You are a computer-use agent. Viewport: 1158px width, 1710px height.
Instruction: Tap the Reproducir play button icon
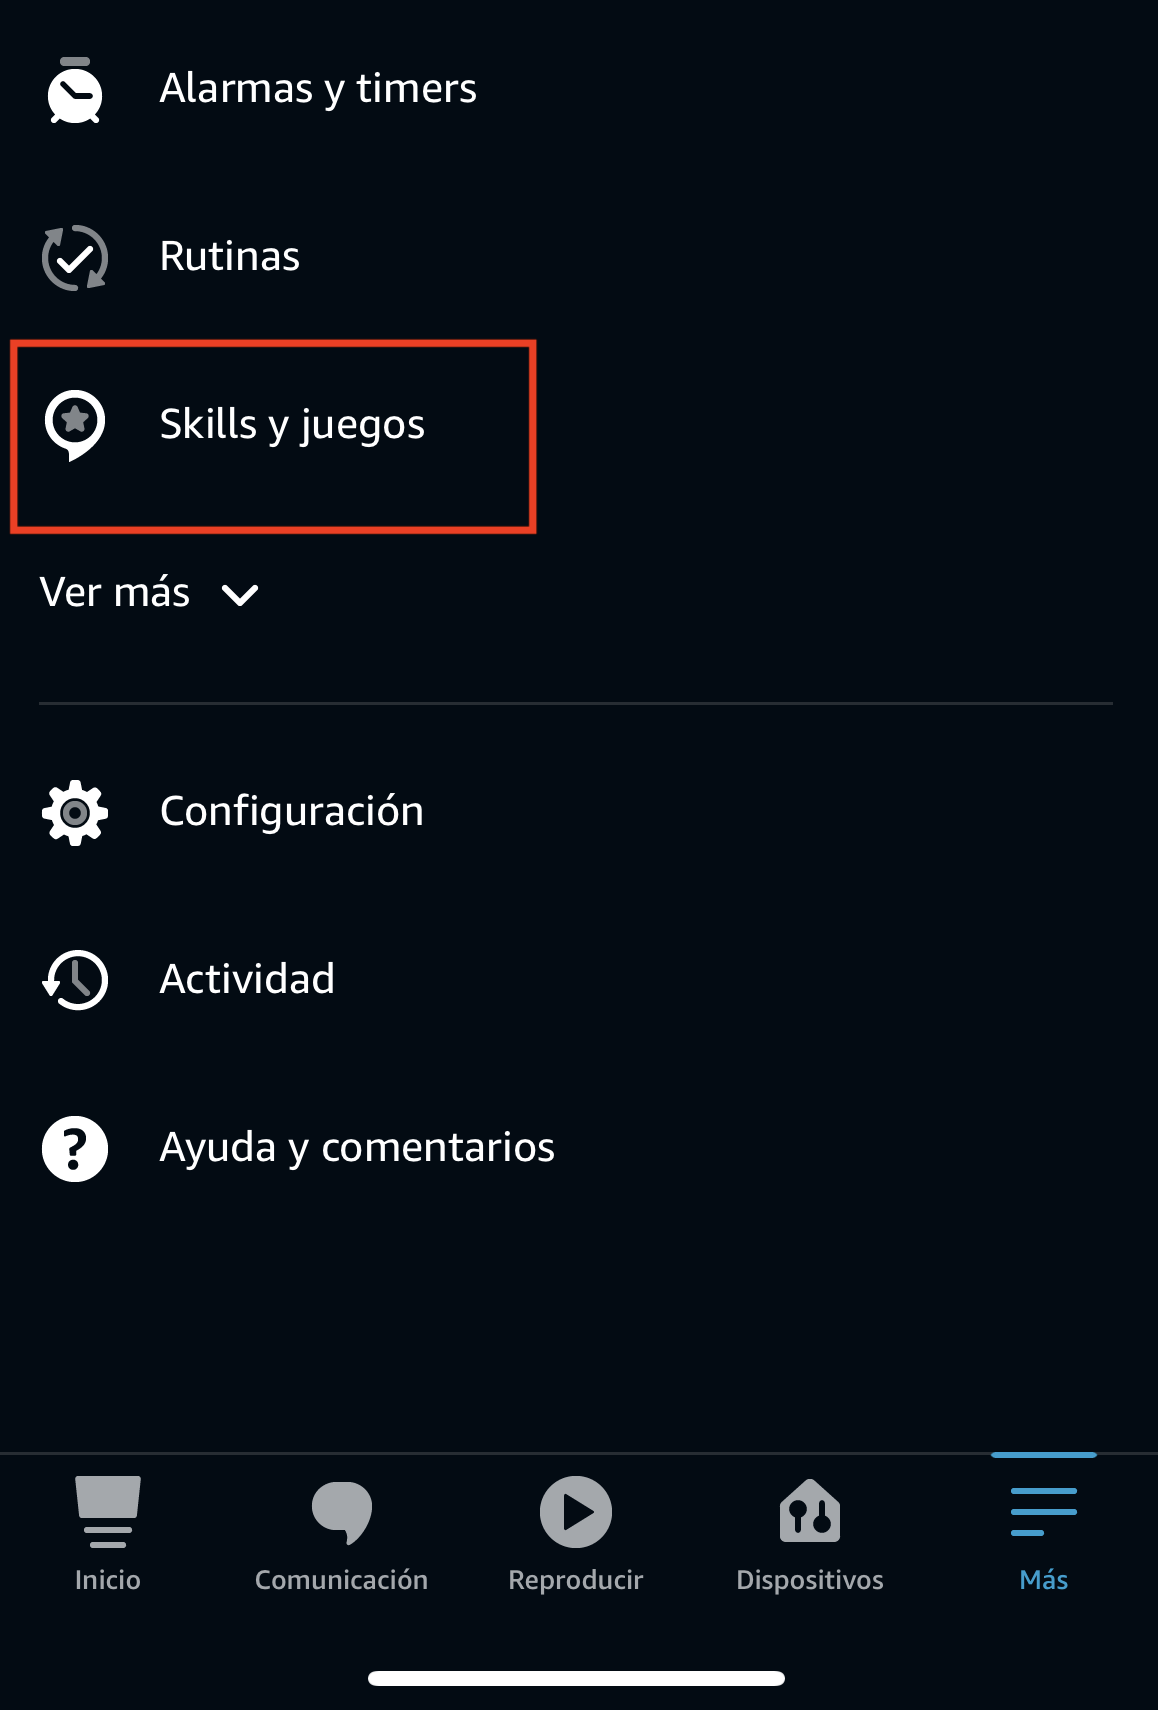click(576, 1512)
